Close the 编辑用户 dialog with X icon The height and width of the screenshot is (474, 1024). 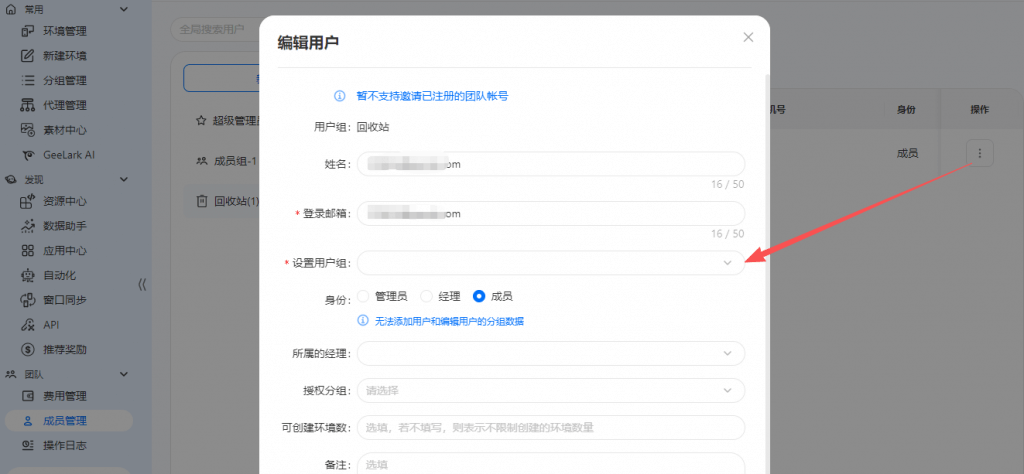(748, 37)
